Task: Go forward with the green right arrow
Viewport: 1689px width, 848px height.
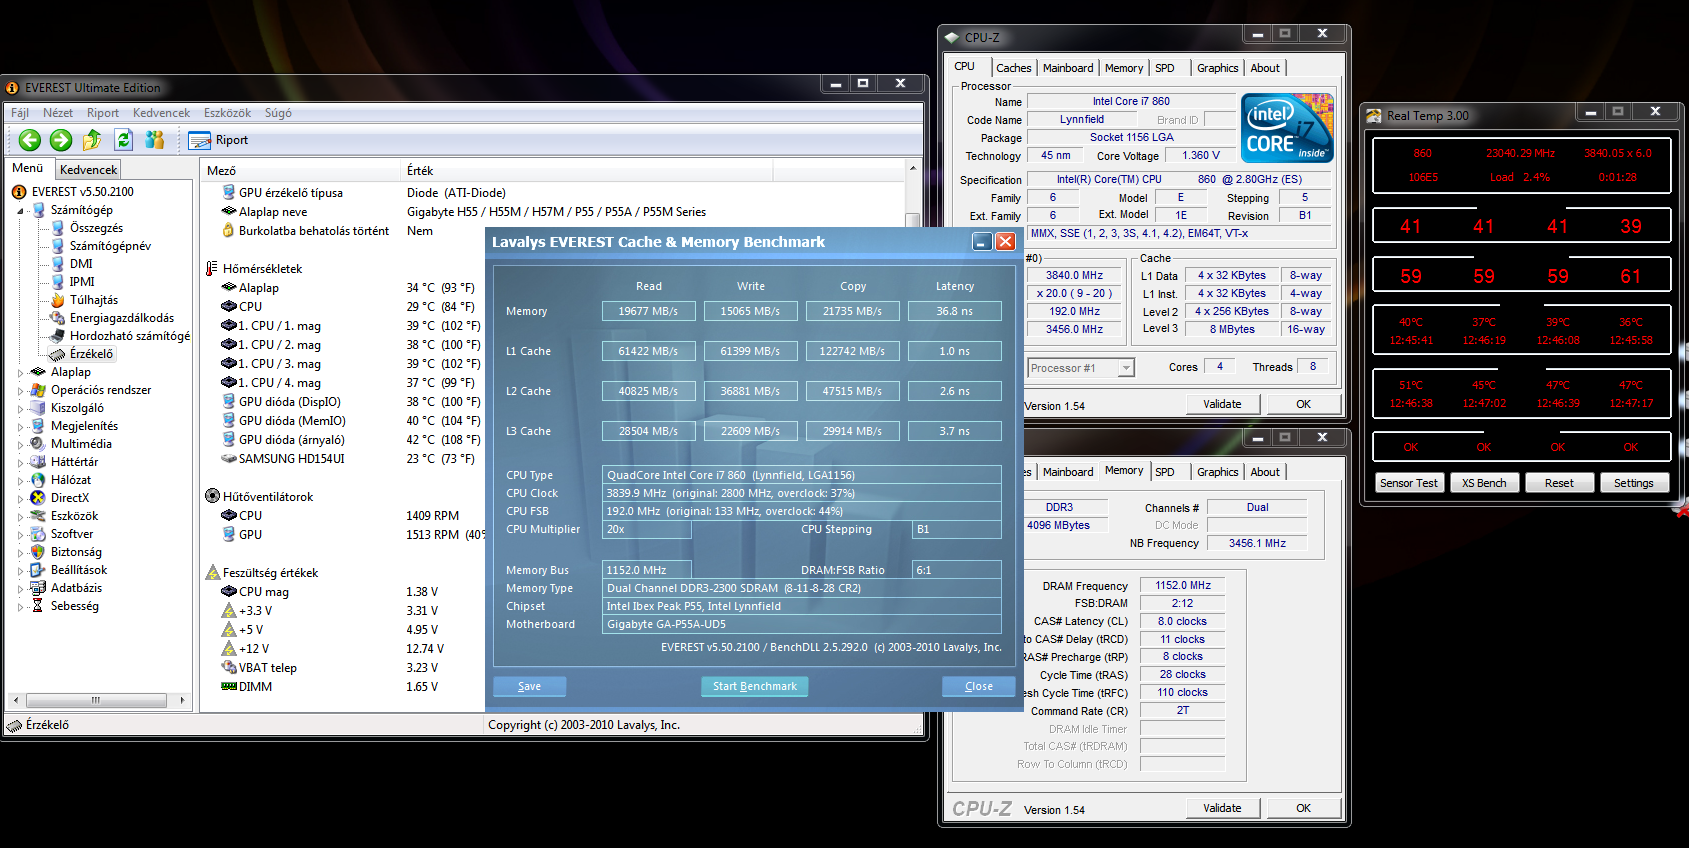Action: pyautogui.click(x=61, y=140)
